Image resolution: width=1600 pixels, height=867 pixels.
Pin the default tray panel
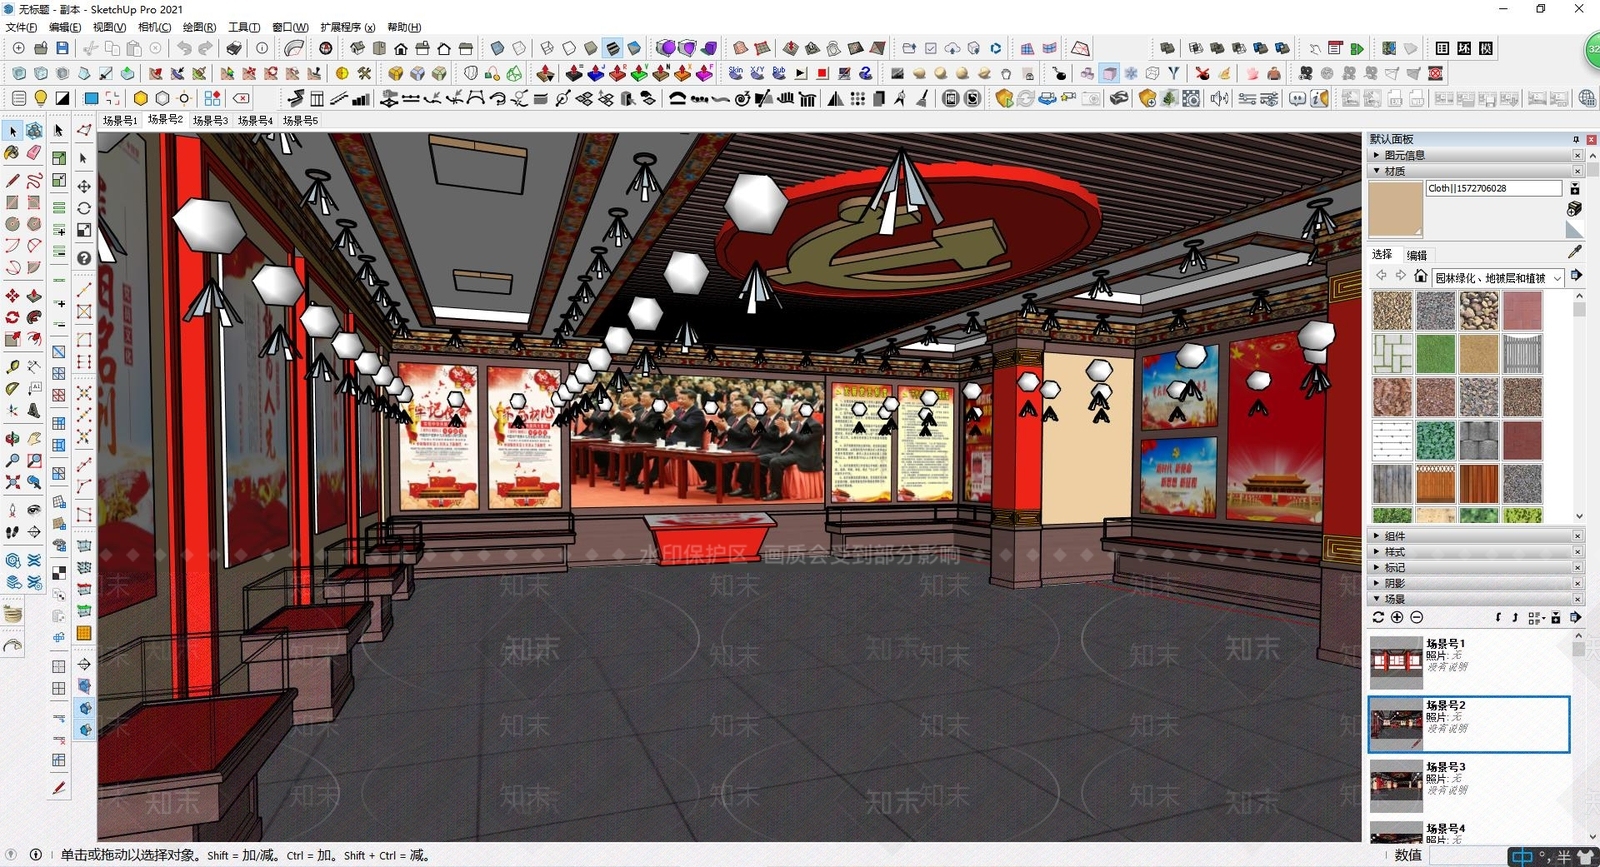pyautogui.click(x=1576, y=139)
